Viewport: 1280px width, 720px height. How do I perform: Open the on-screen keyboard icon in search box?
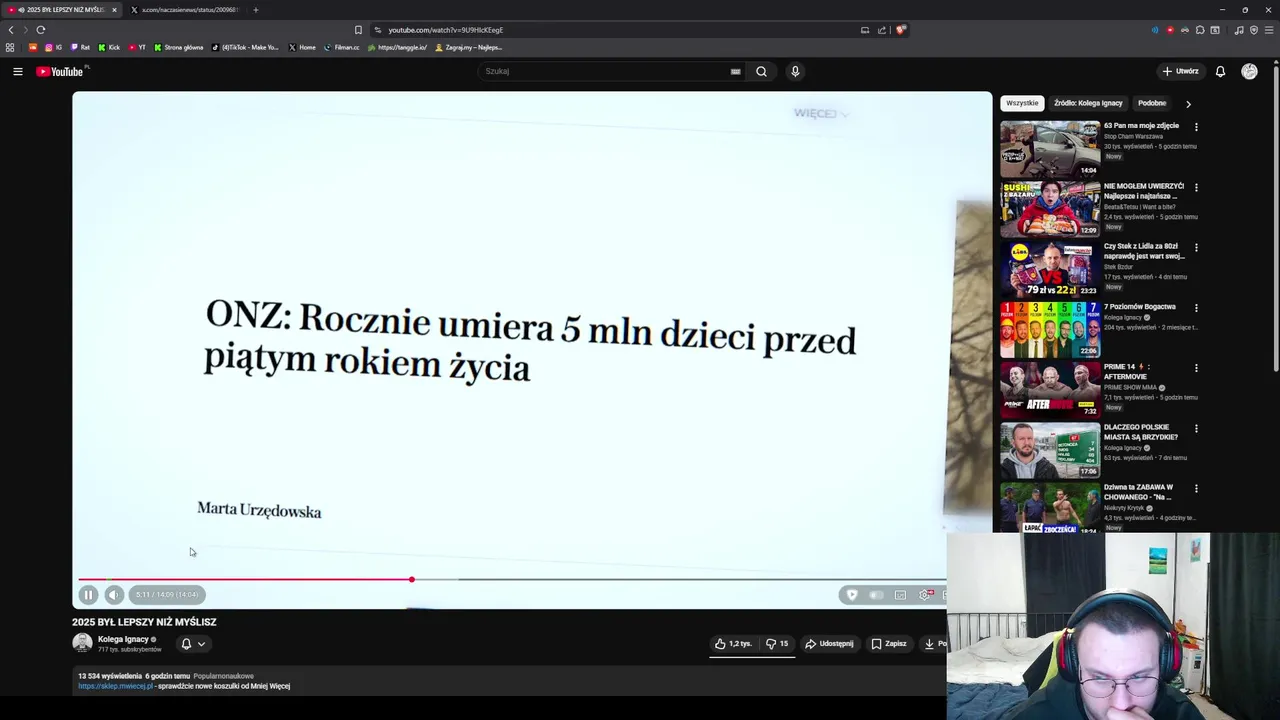click(x=736, y=71)
